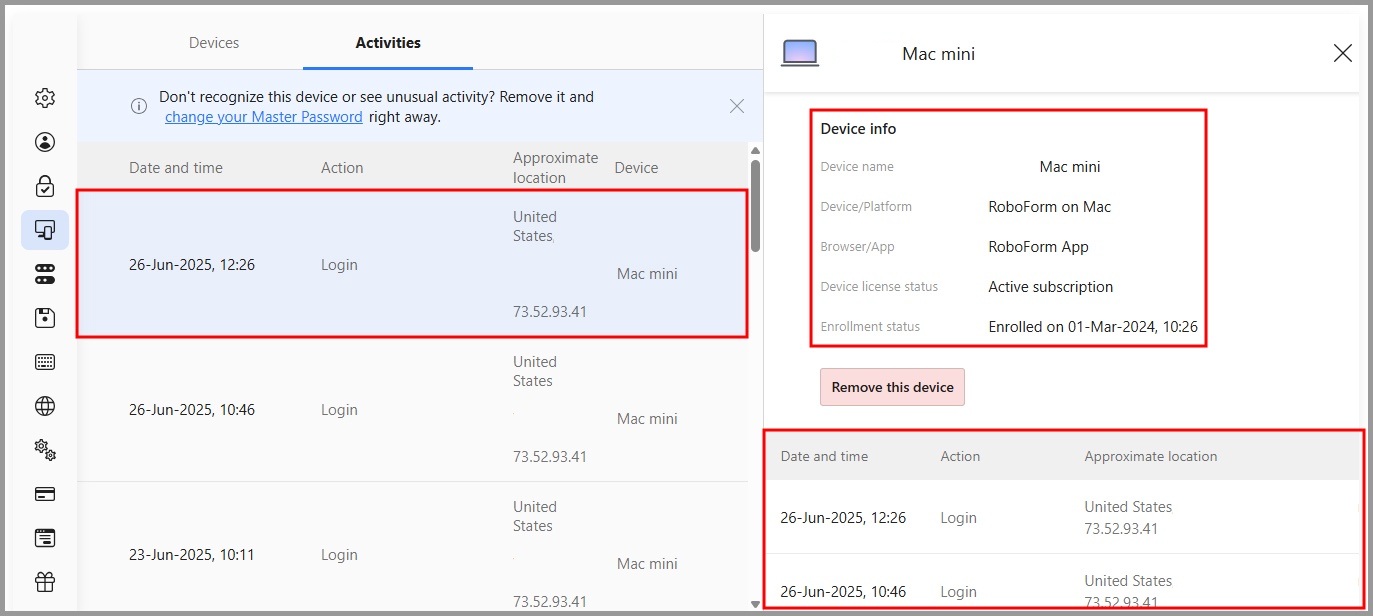1373x616 pixels.
Task: Click the RoboForm on Mac platform value
Action: tap(1050, 207)
